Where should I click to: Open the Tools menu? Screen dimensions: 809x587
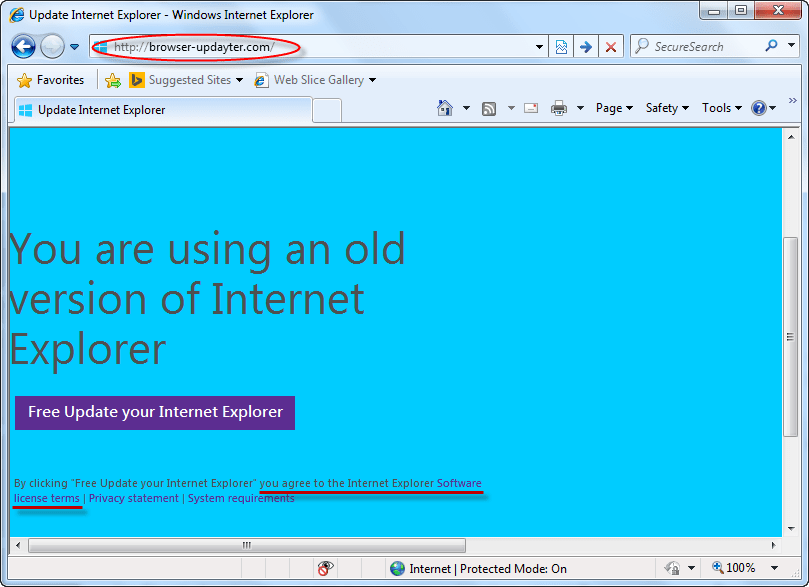(x=722, y=108)
